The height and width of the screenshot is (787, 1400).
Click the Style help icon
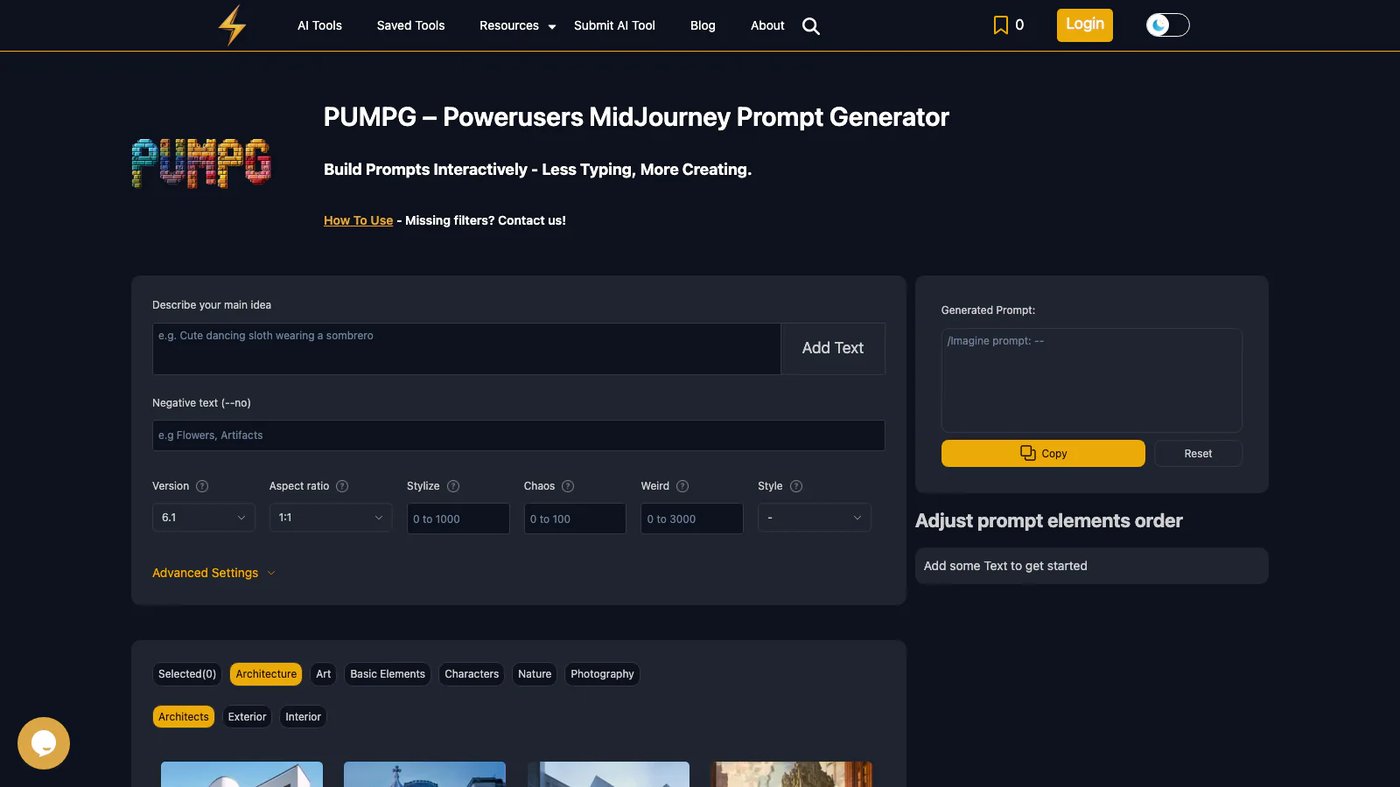tap(796, 486)
